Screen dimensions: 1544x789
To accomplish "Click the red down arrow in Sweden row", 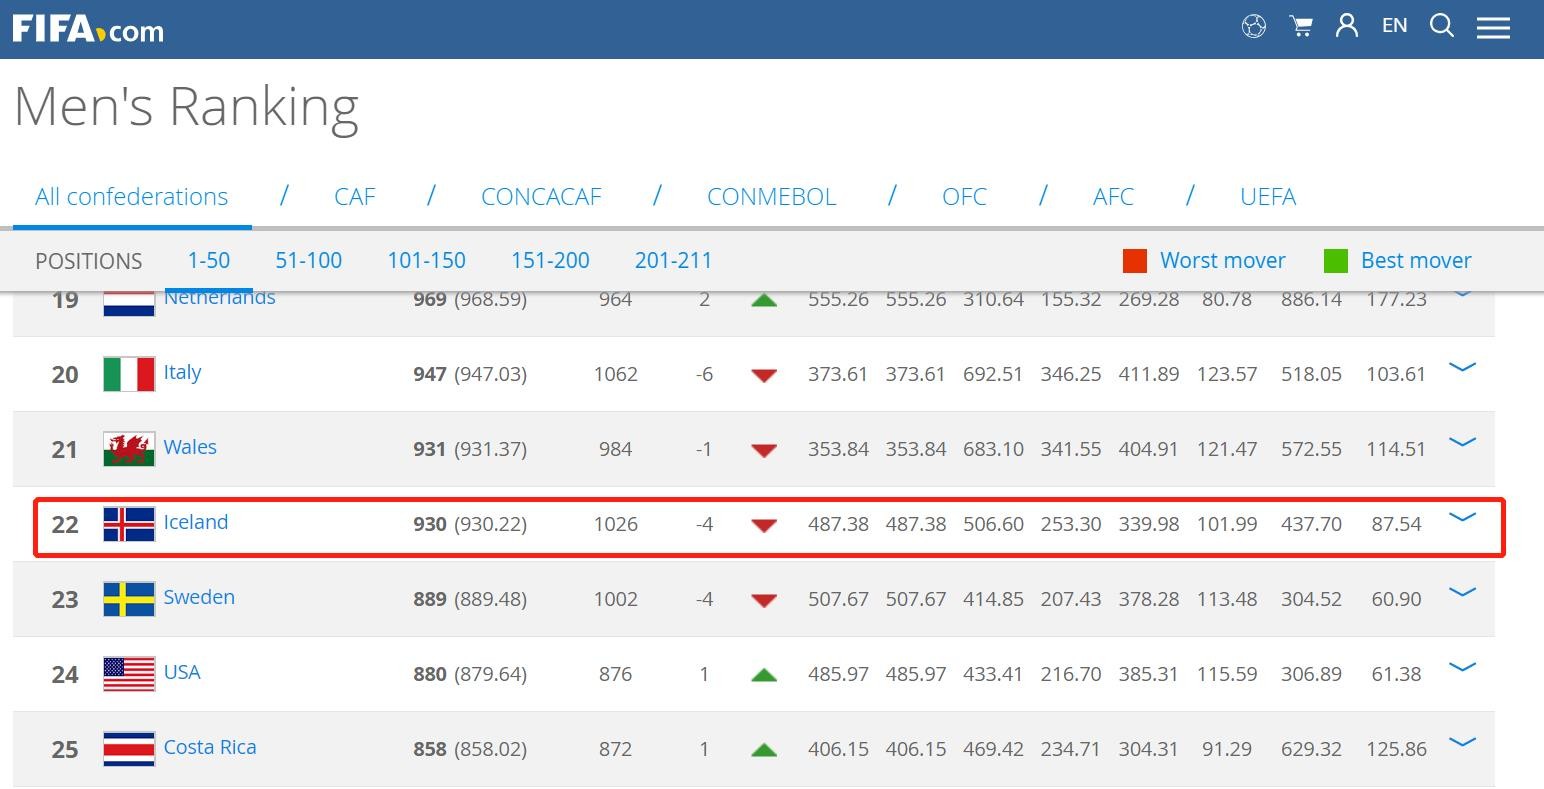I will (764, 601).
